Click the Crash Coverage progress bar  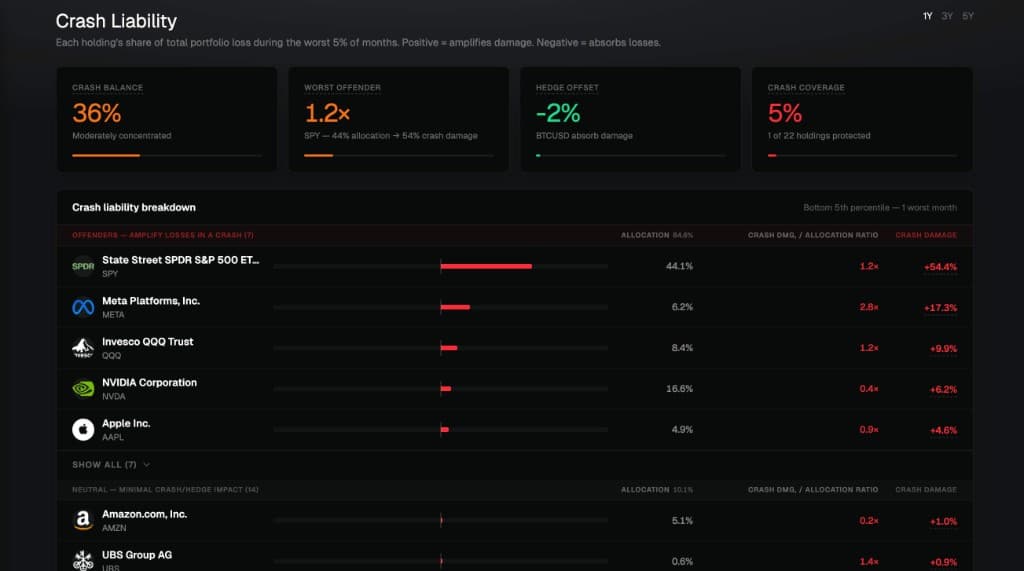click(x=862, y=155)
